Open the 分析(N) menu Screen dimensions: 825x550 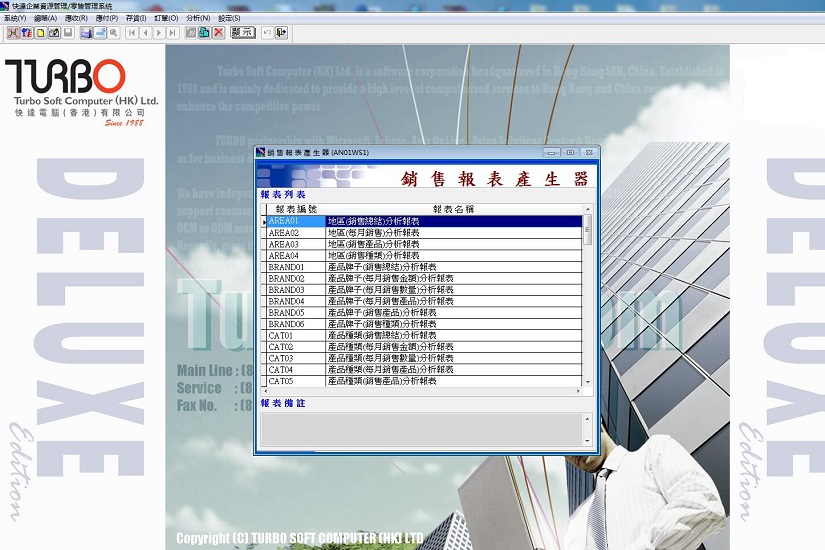click(x=198, y=18)
